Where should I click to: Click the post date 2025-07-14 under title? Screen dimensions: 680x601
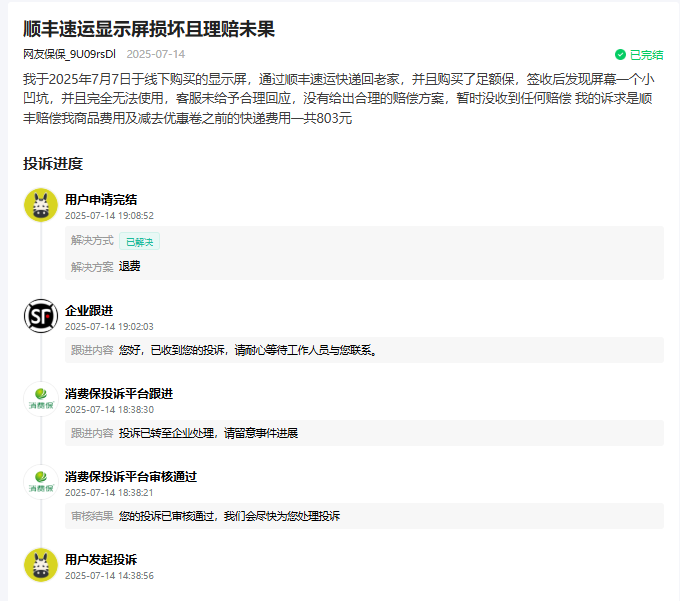[156, 54]
